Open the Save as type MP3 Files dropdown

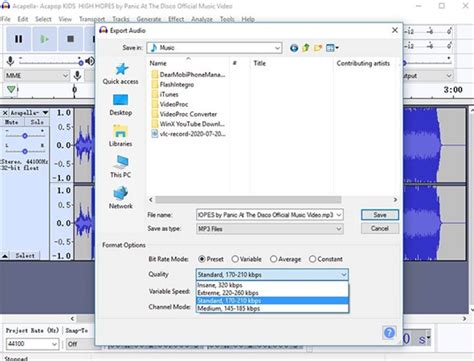point(270,229)
